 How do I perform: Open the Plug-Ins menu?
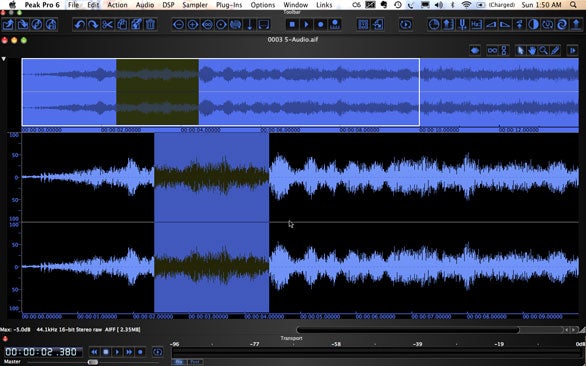tap(229, 5)
